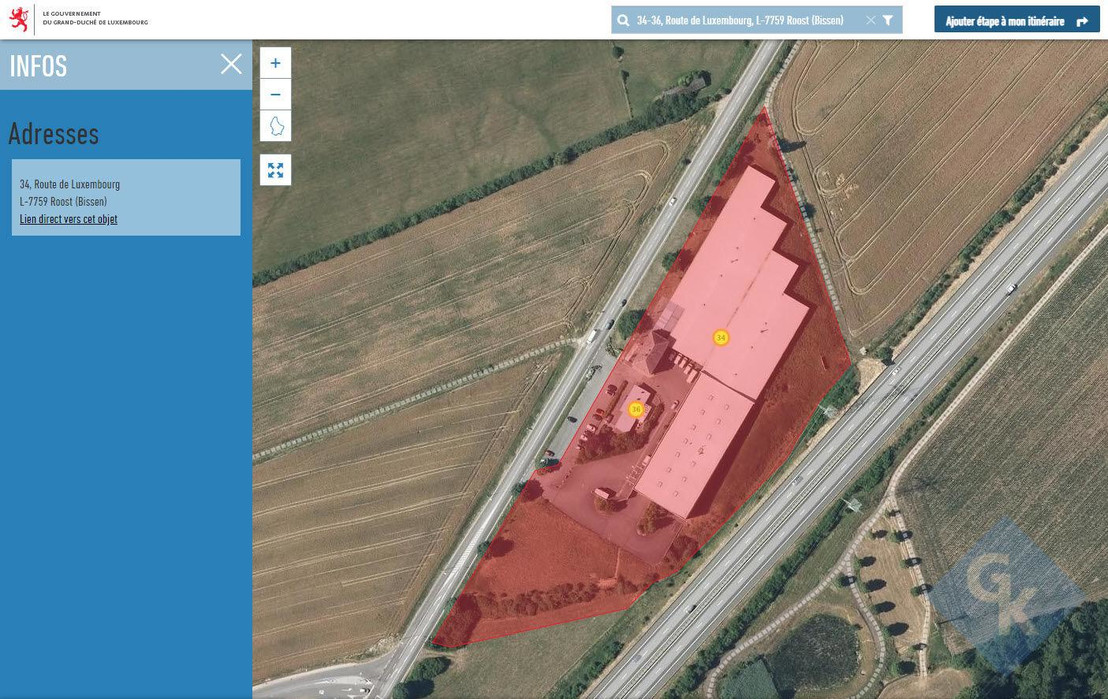Select the yellow marker numbered 34
Viewport: 1108px width, 699px height.
pyautogui.click(x=720, y=338)
